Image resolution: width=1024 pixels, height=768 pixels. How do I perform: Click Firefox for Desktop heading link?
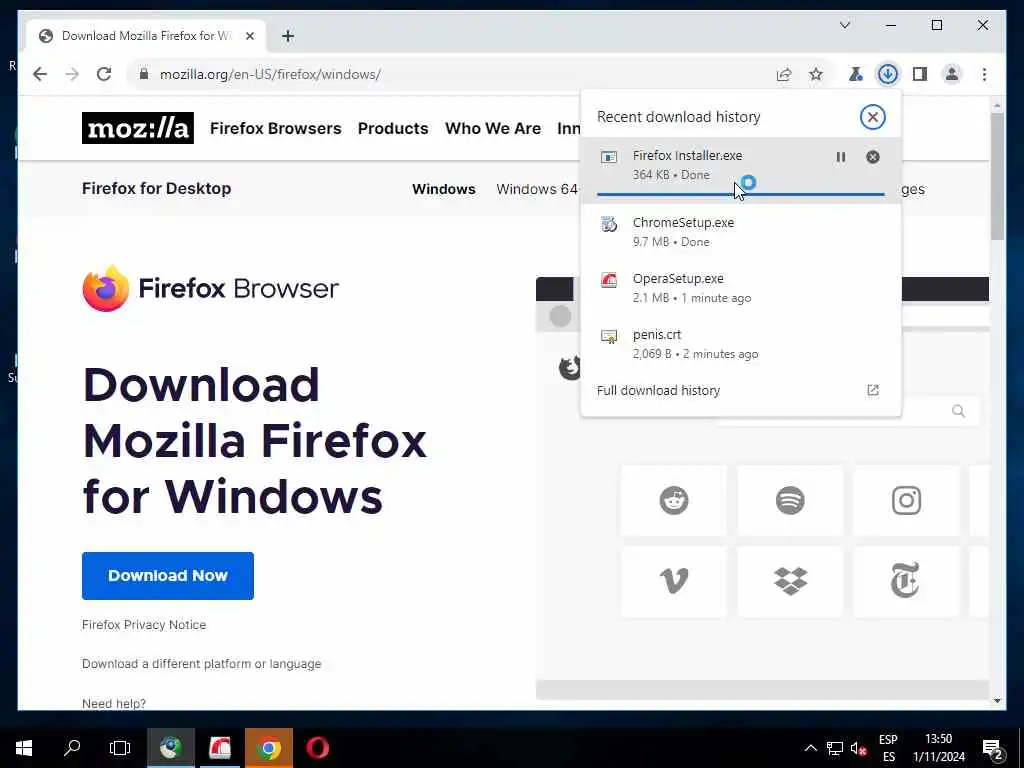point(157,188)
